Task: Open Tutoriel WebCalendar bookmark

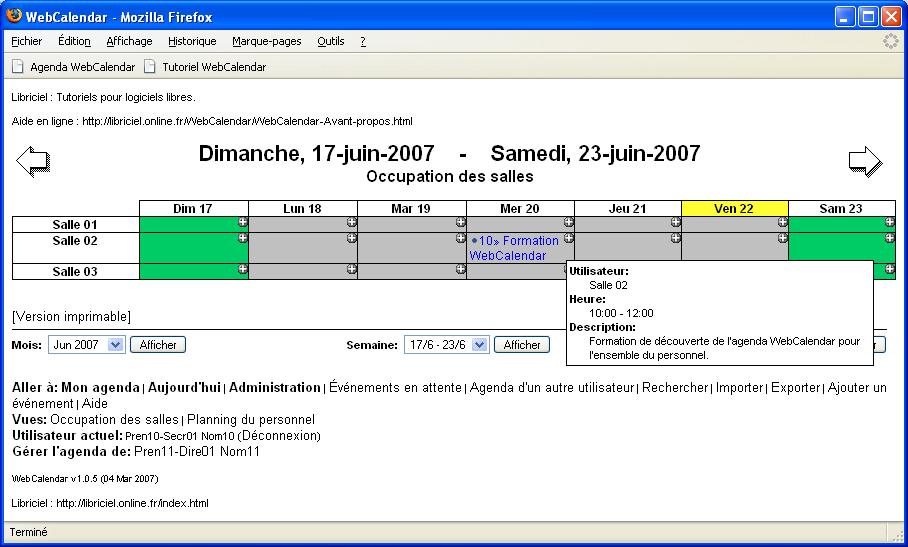Action: click(x=206, y=67)
